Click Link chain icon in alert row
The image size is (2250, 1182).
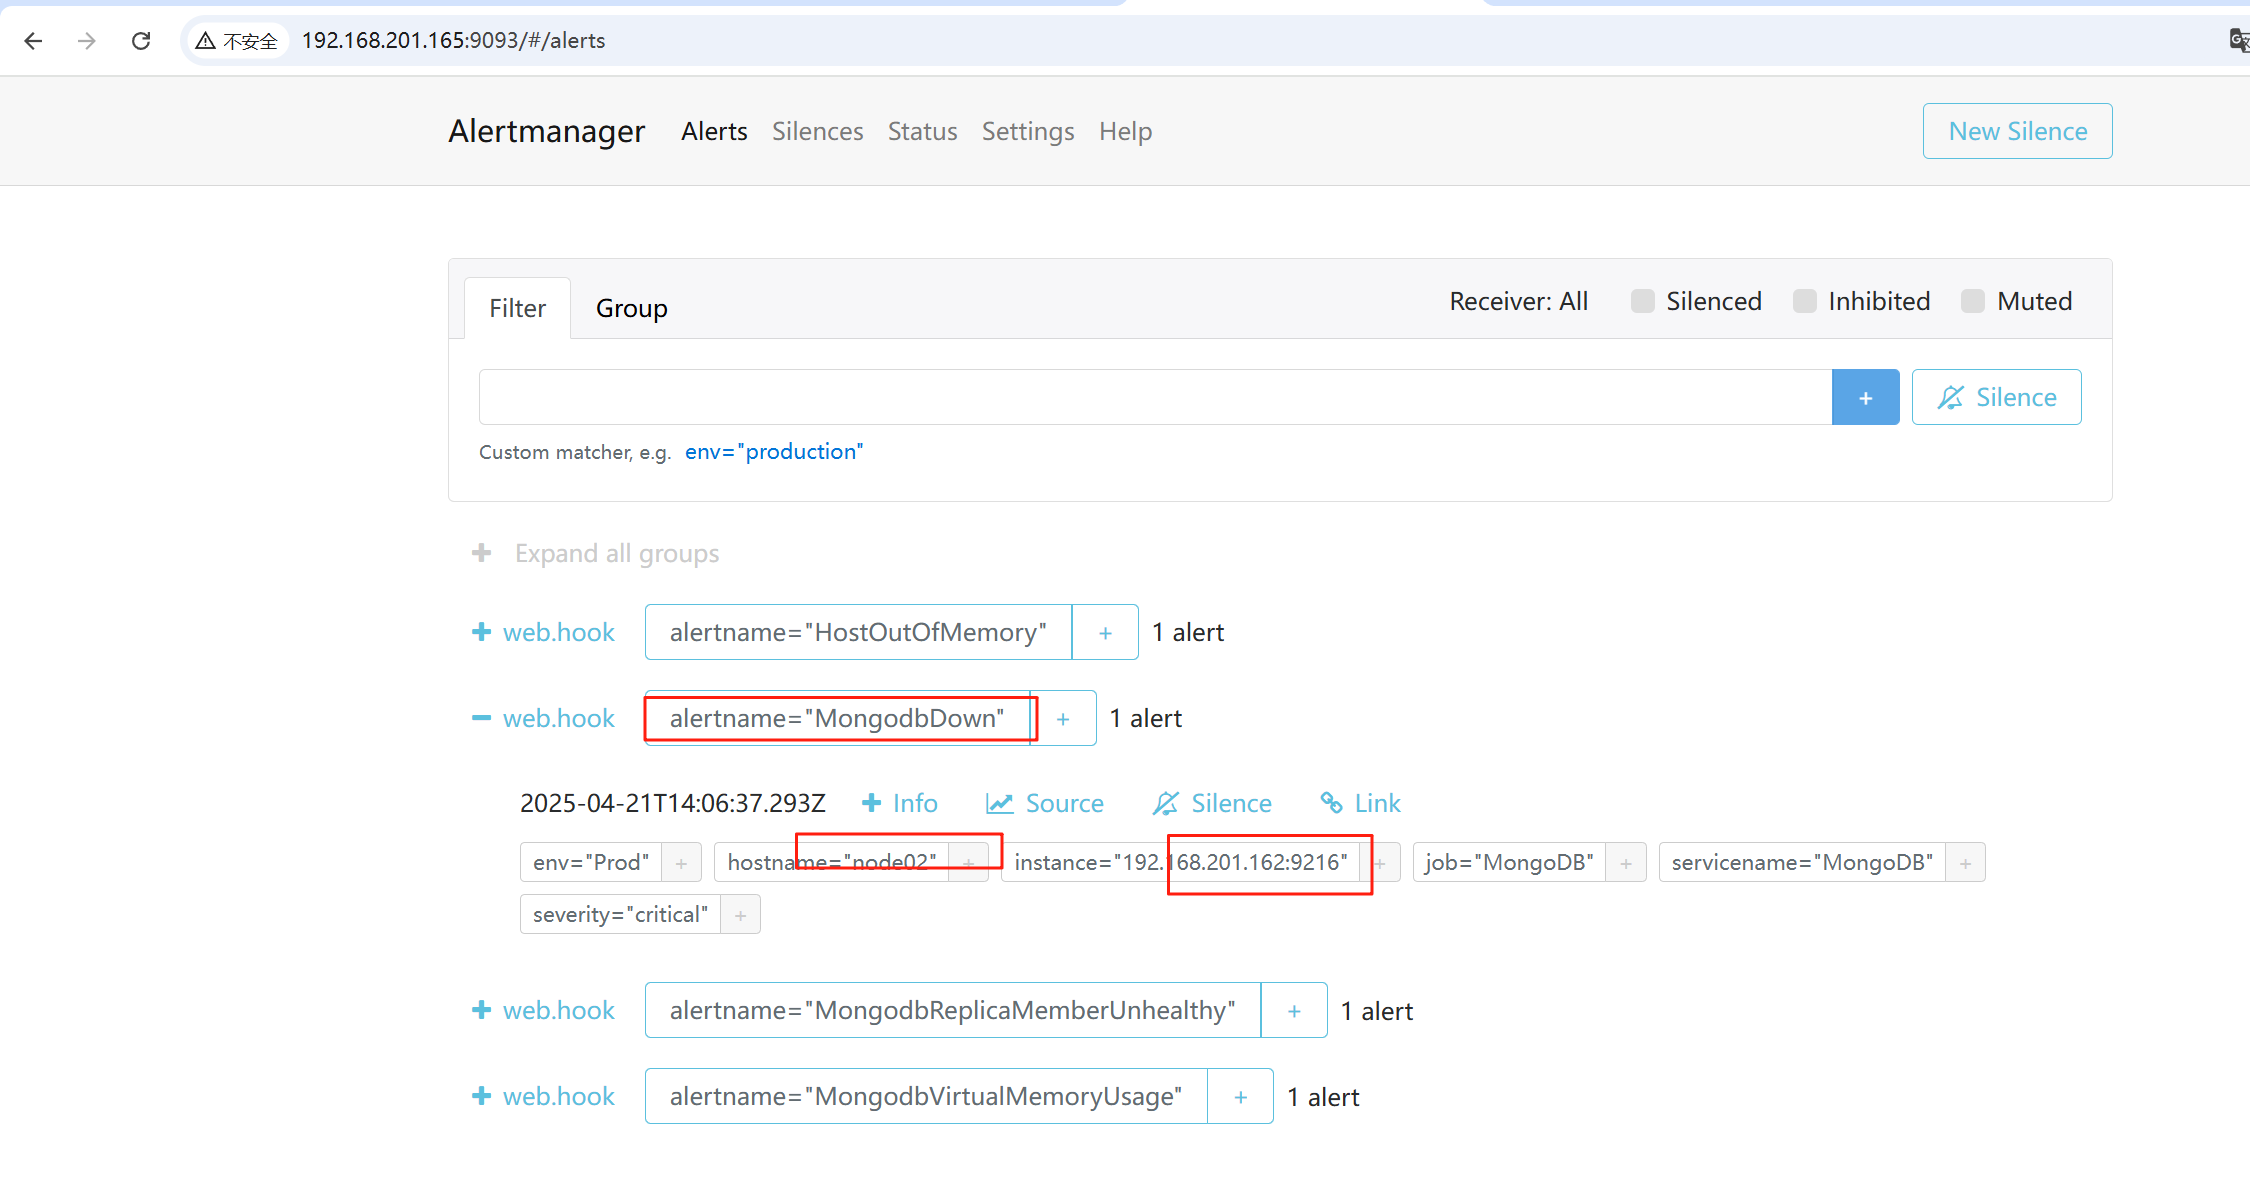click(1331, 803)
